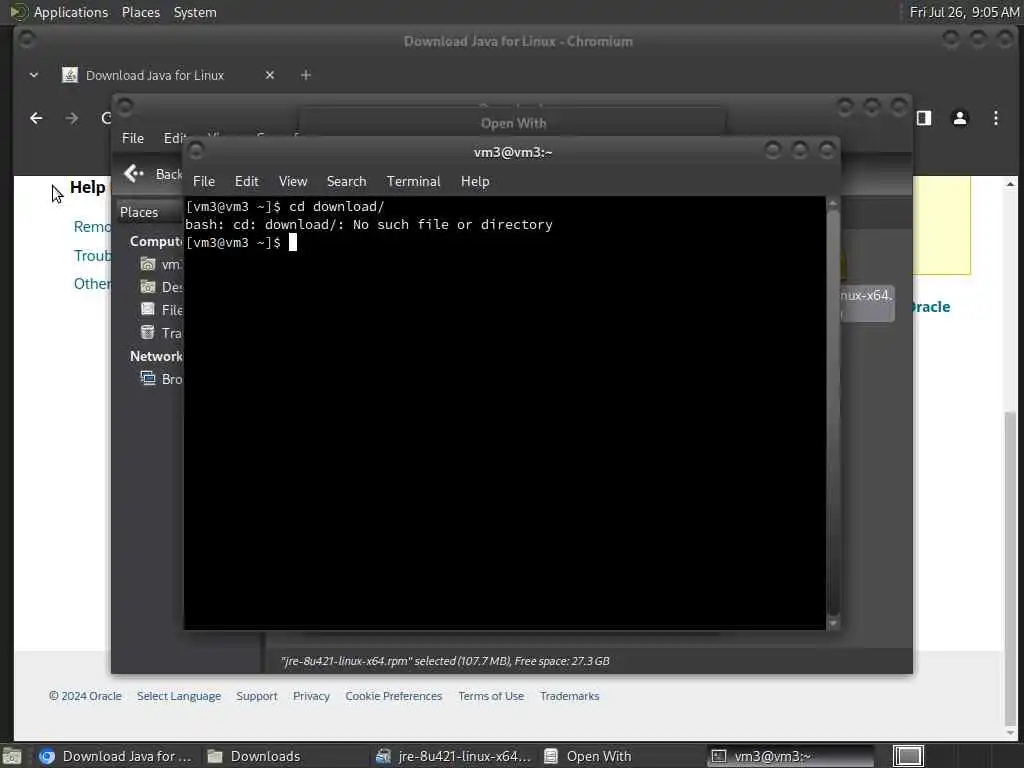Click the file manager Back arrow icon
1024x768 pixels.
point(133,174)
